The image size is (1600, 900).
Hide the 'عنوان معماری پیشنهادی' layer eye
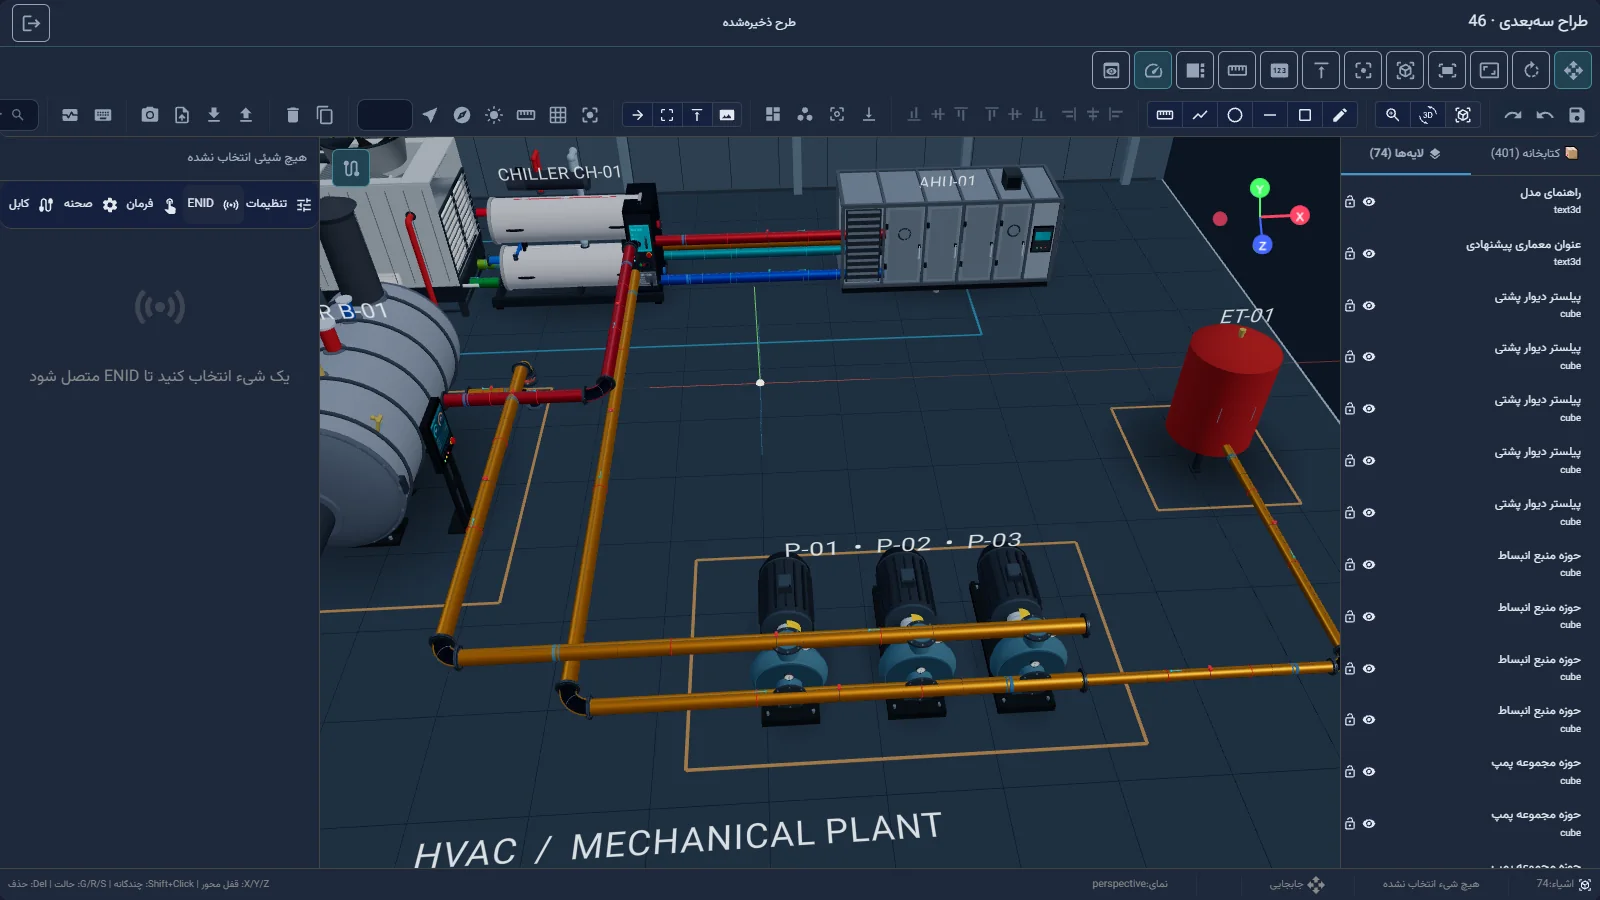point(1369,254)
